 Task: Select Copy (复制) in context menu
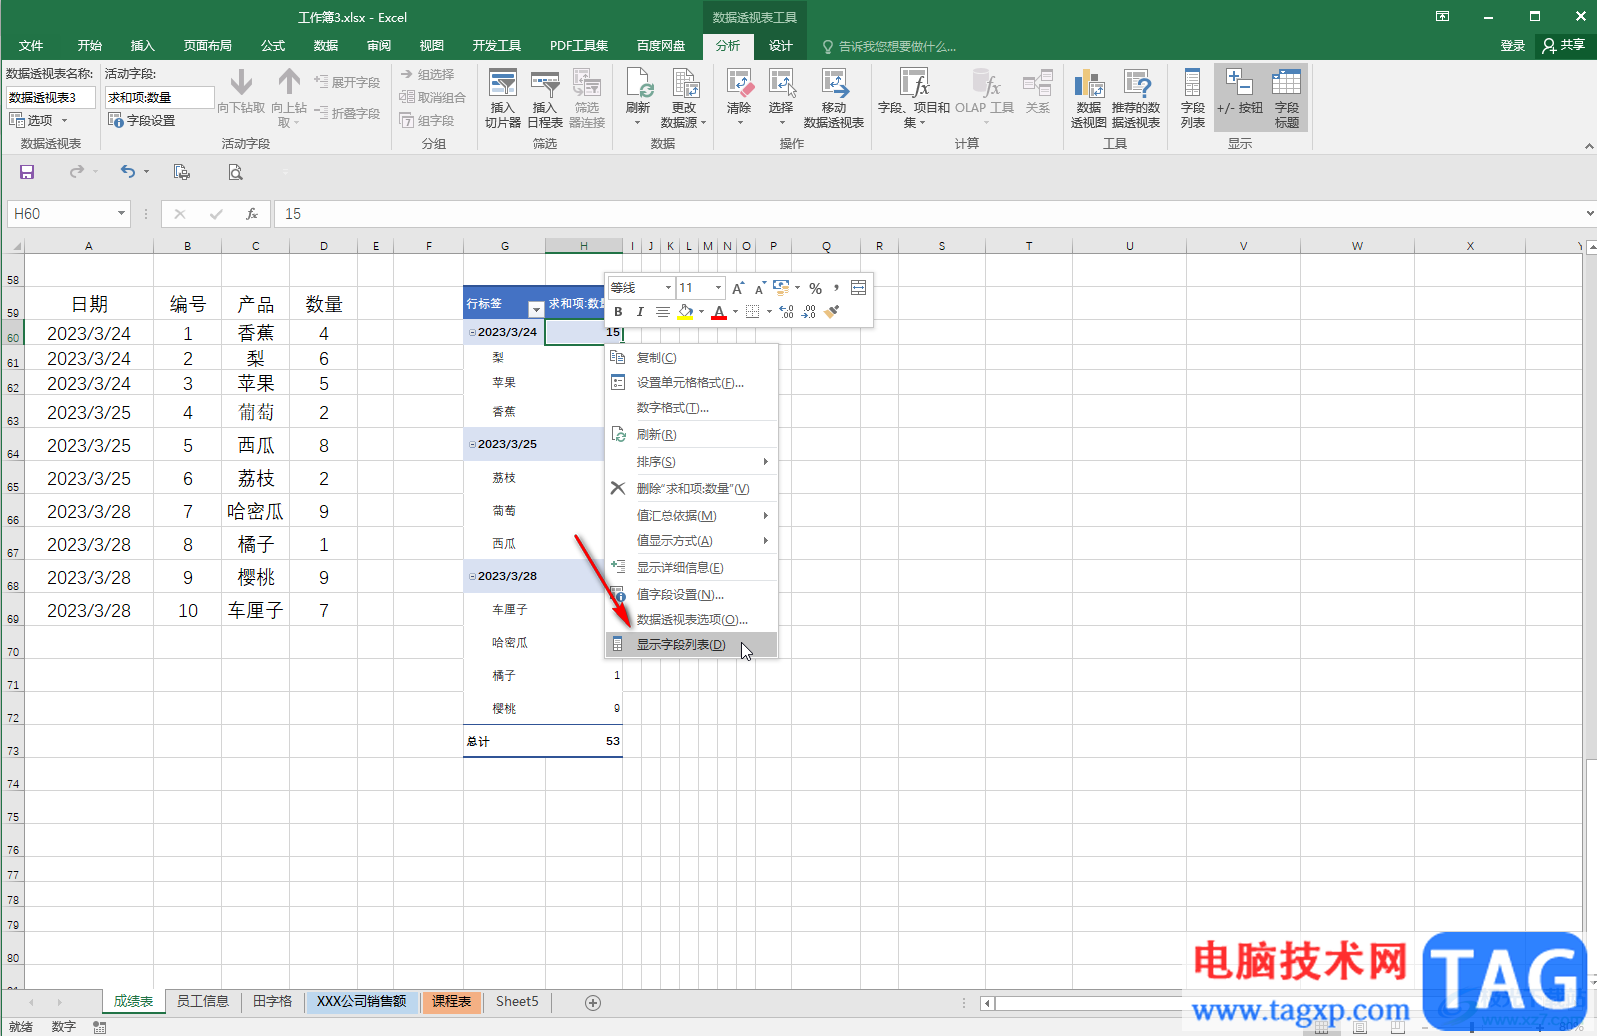click(x=691, y=358)
